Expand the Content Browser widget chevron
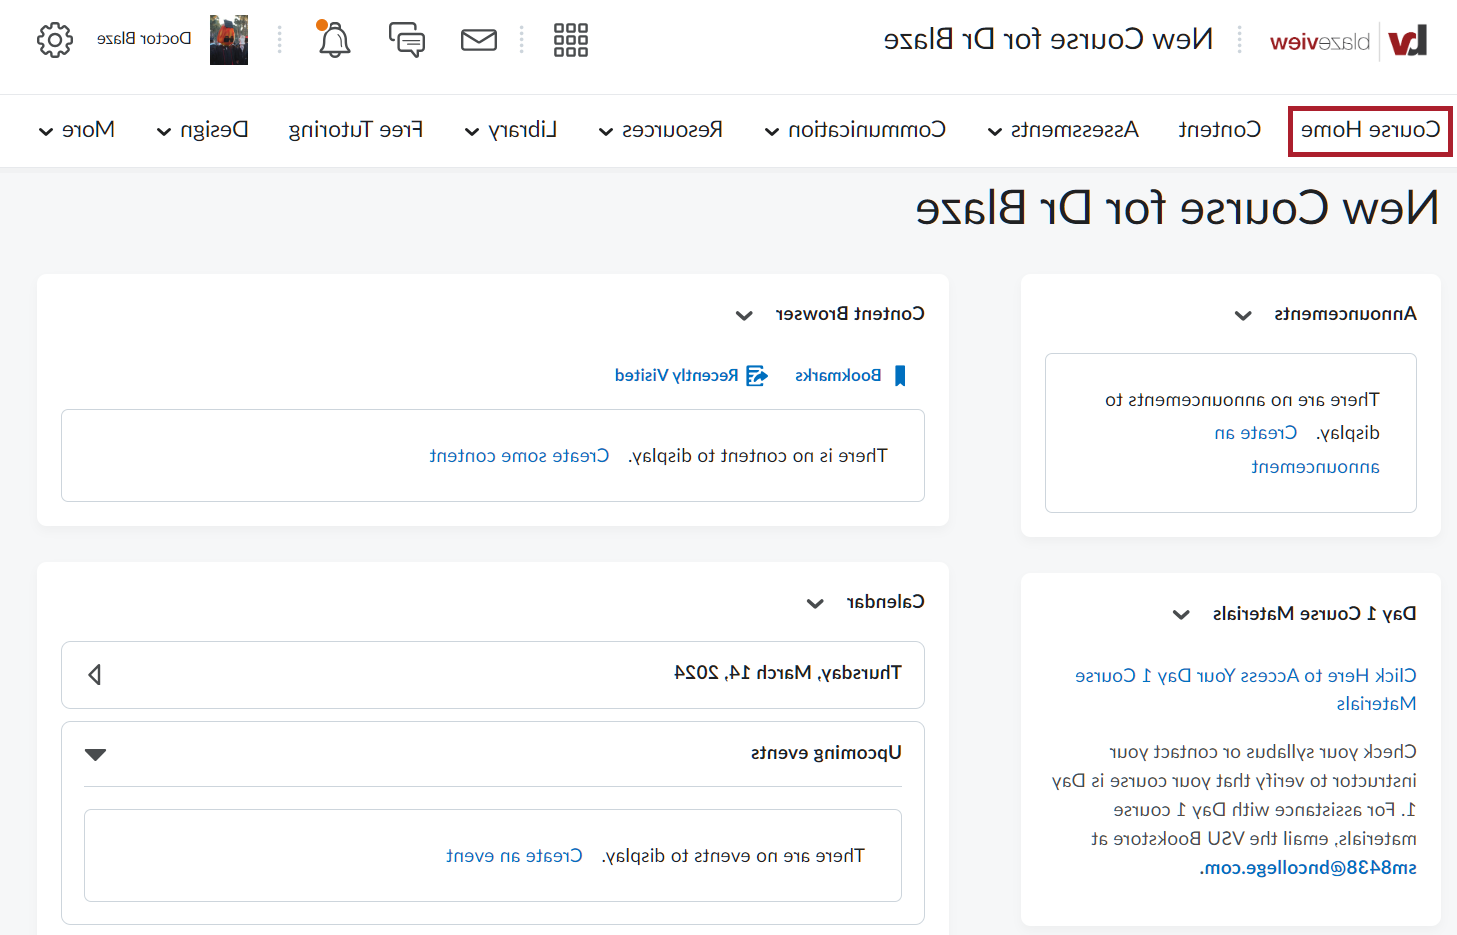Viewport: 1457px width, 935px height. point(744,315)
